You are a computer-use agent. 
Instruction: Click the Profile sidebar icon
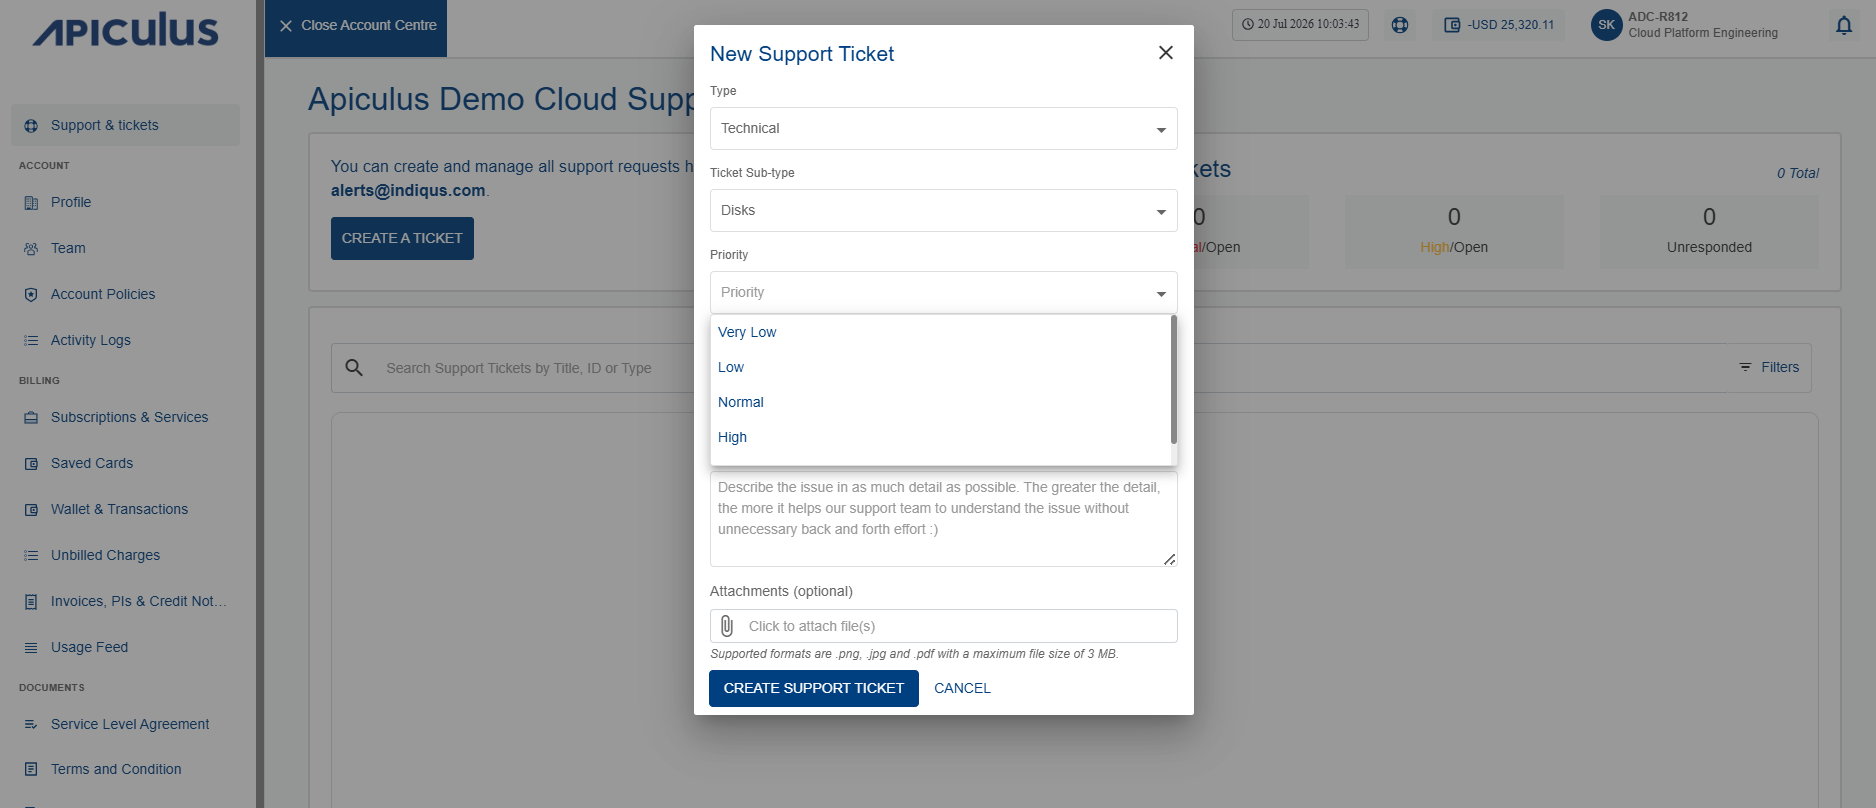tap(31, 203)
